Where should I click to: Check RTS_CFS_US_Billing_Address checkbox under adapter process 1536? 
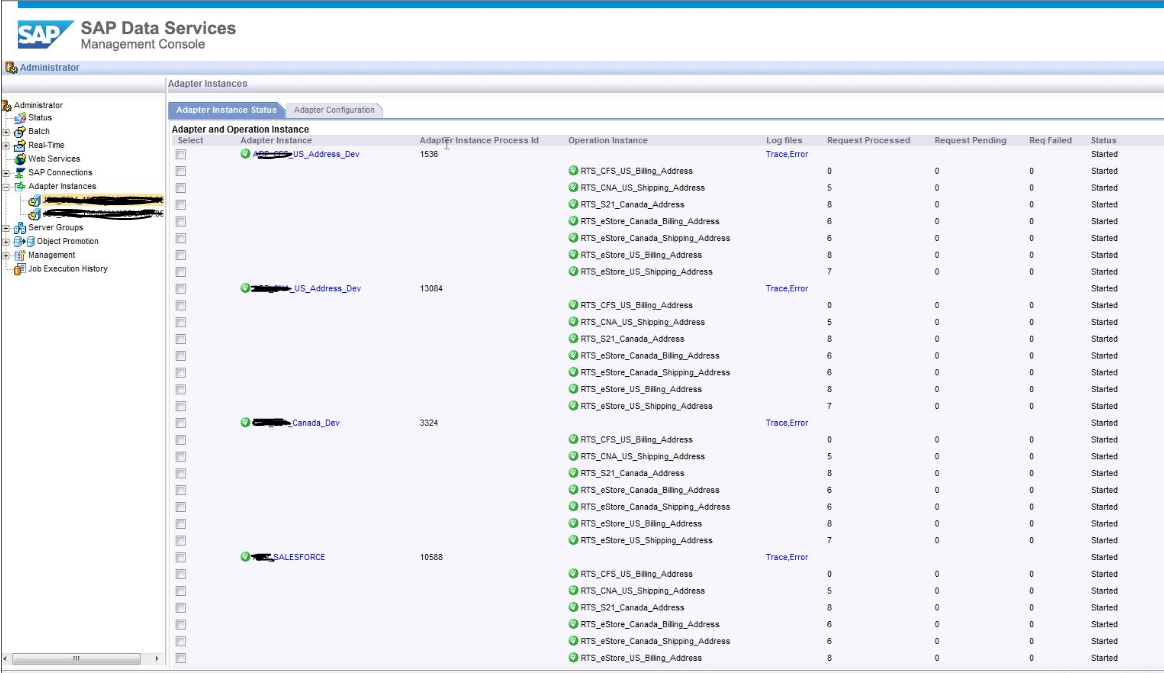(180, 171)
